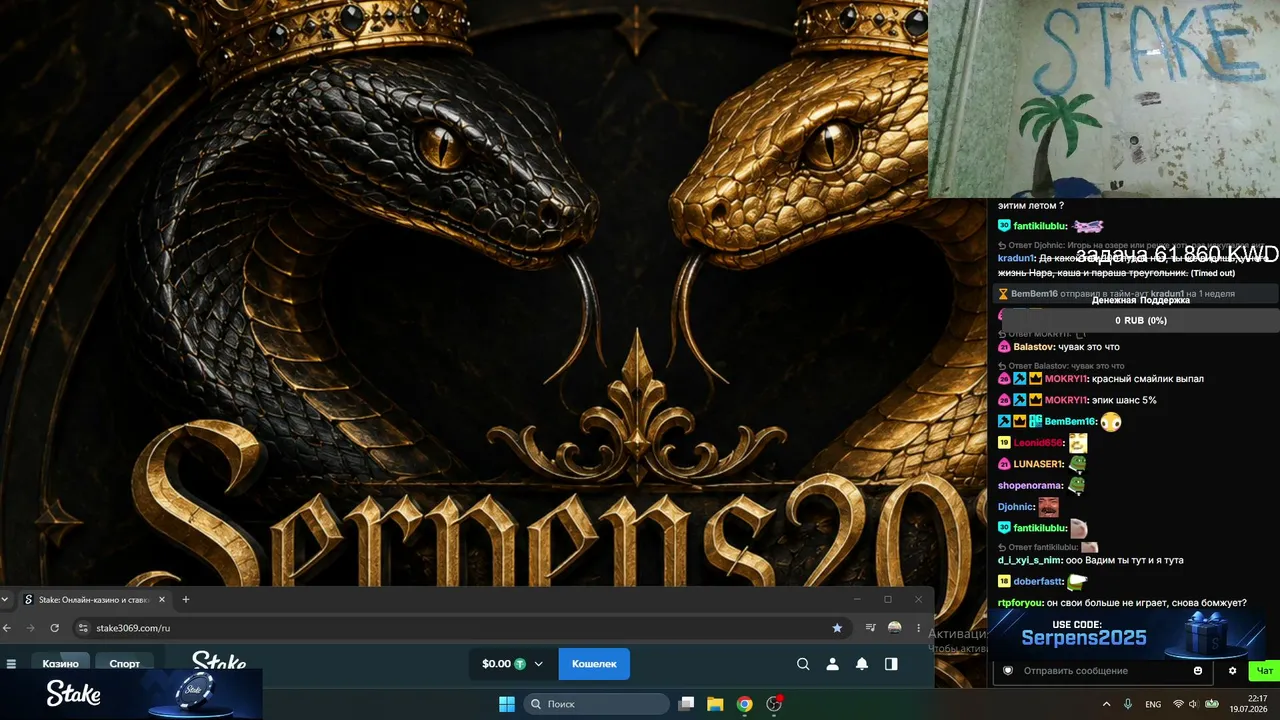Open the shopenorama username in chat
This screenshot has height=720, width=1280.
[x=1028, y=486]
